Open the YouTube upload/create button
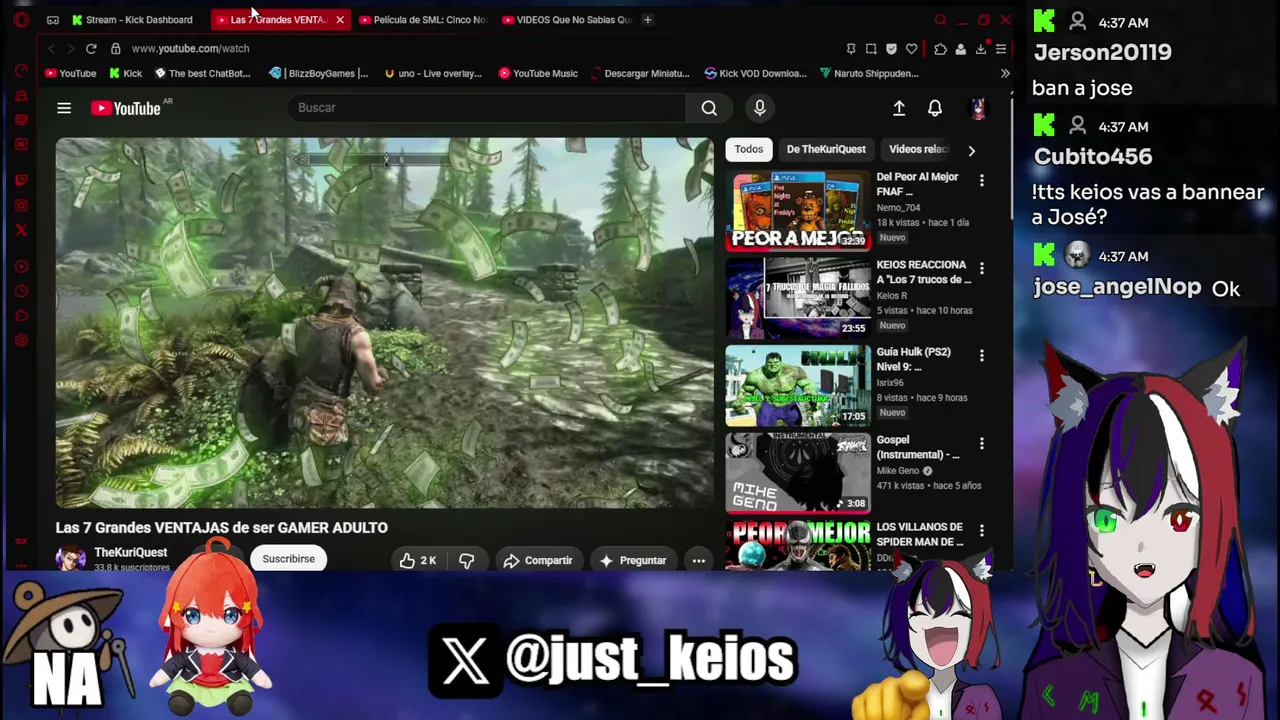Viewport: 1280px width, 720px height. pyautogui.click(x=899, y=108)
